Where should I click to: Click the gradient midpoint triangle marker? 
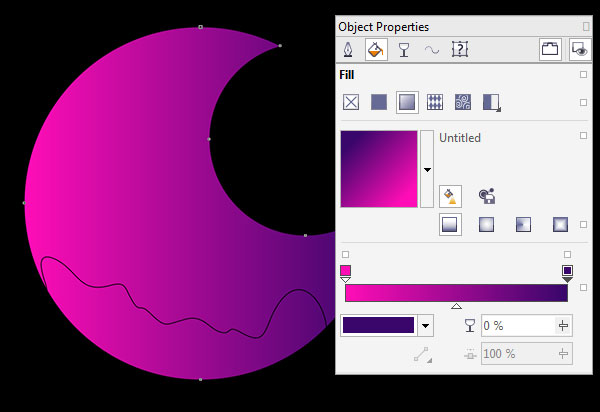coord(456,306)
